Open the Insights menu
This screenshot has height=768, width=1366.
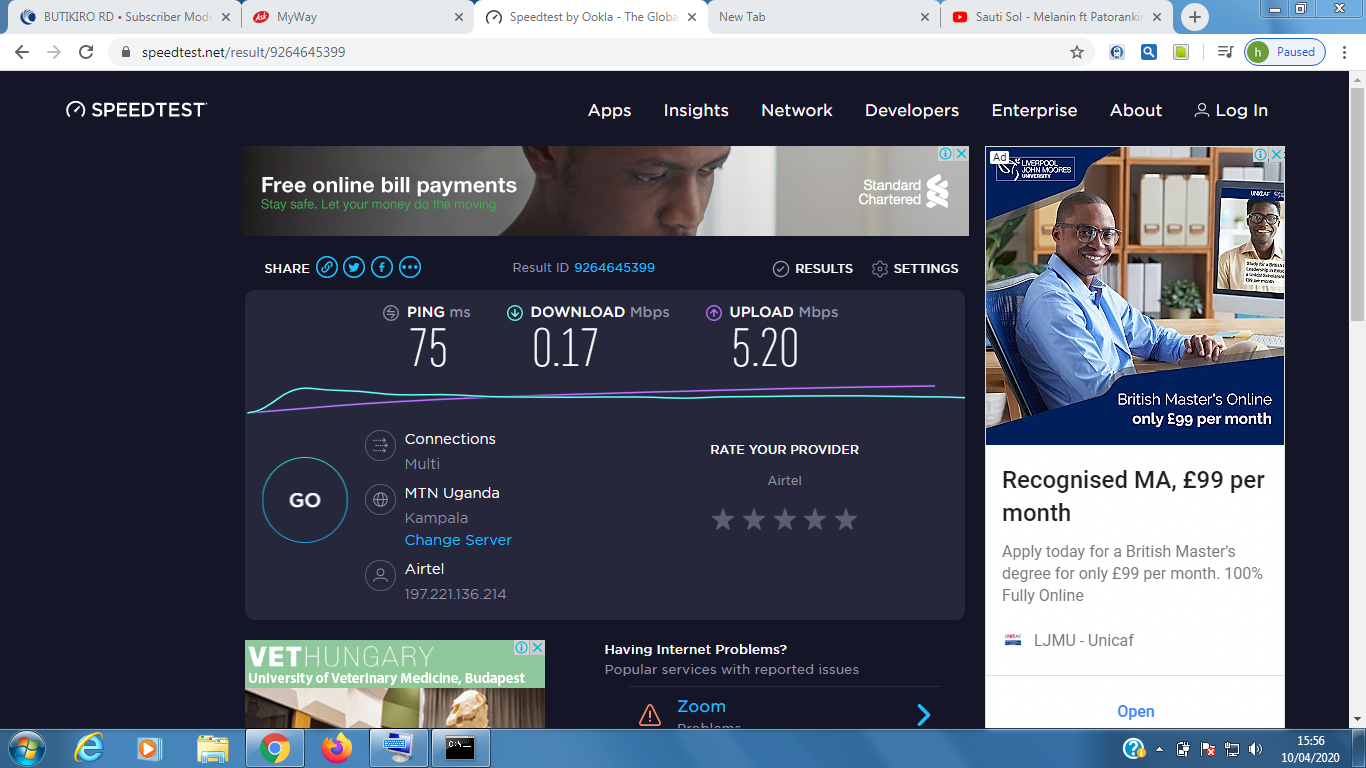(696, 110)
